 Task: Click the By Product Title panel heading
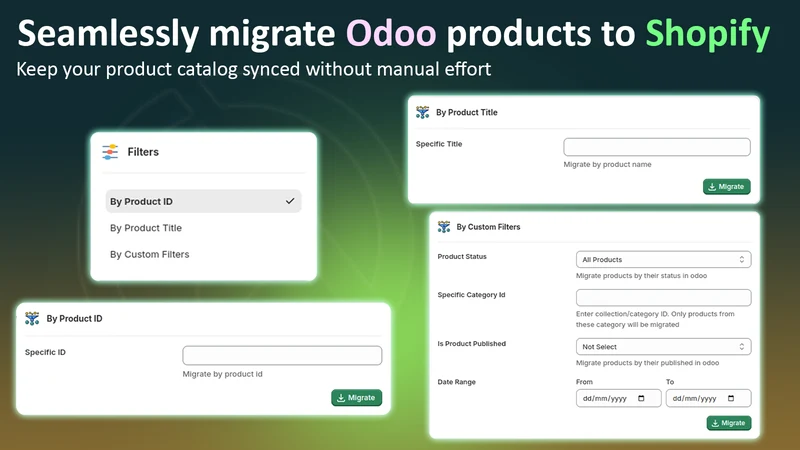(x=467, y=112)
